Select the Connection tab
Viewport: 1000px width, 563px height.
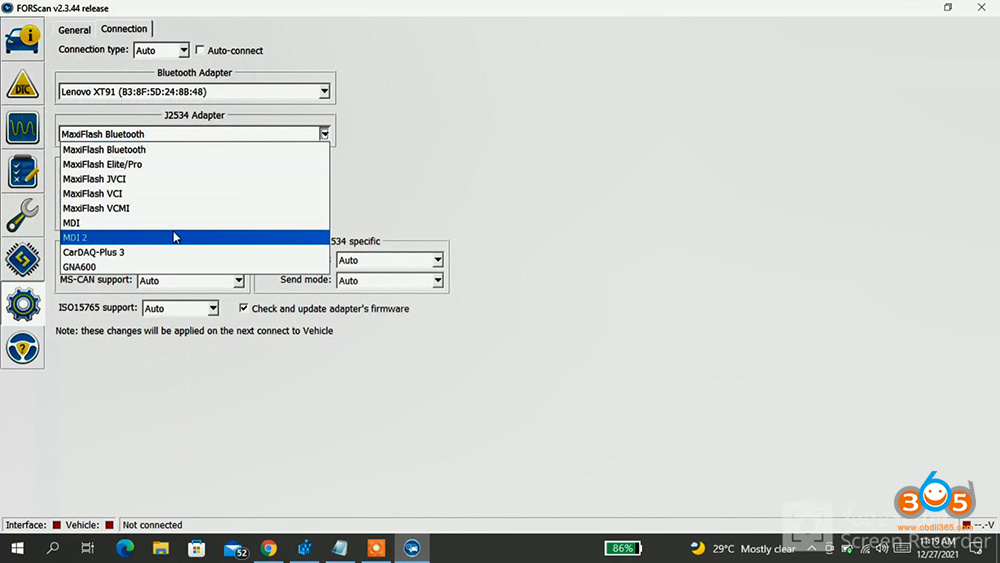(x=124, y=29)
